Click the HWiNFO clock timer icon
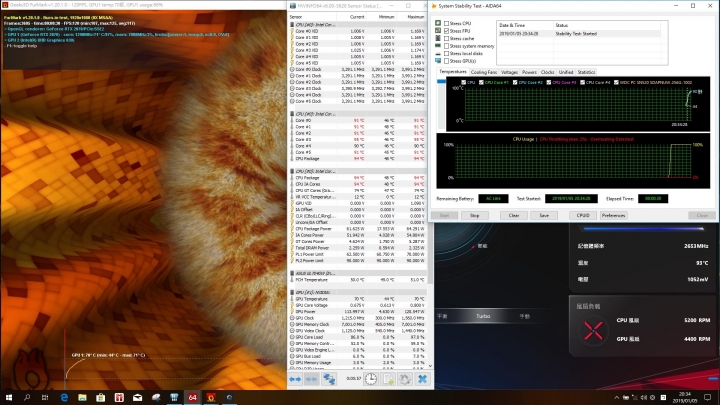The width and height of the screenshot is (720, 405). (x=371, y=379)
